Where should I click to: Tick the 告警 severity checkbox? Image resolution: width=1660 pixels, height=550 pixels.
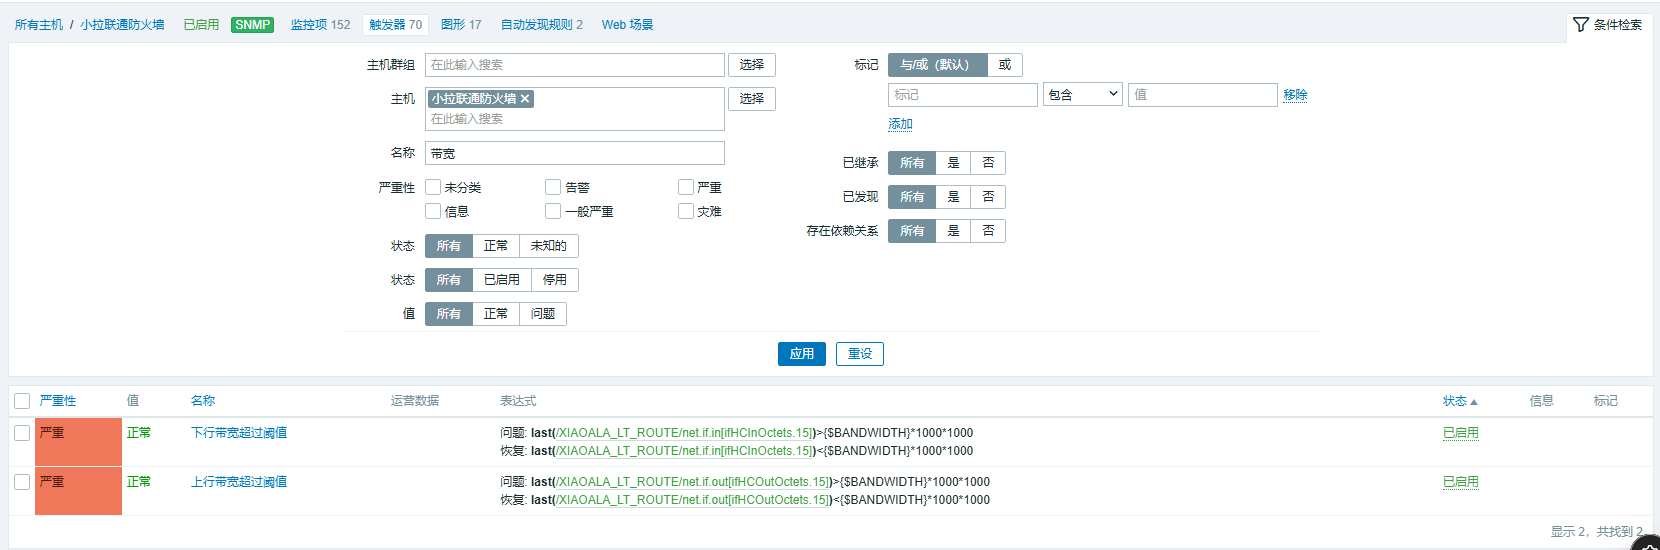(x=553, y=187)
